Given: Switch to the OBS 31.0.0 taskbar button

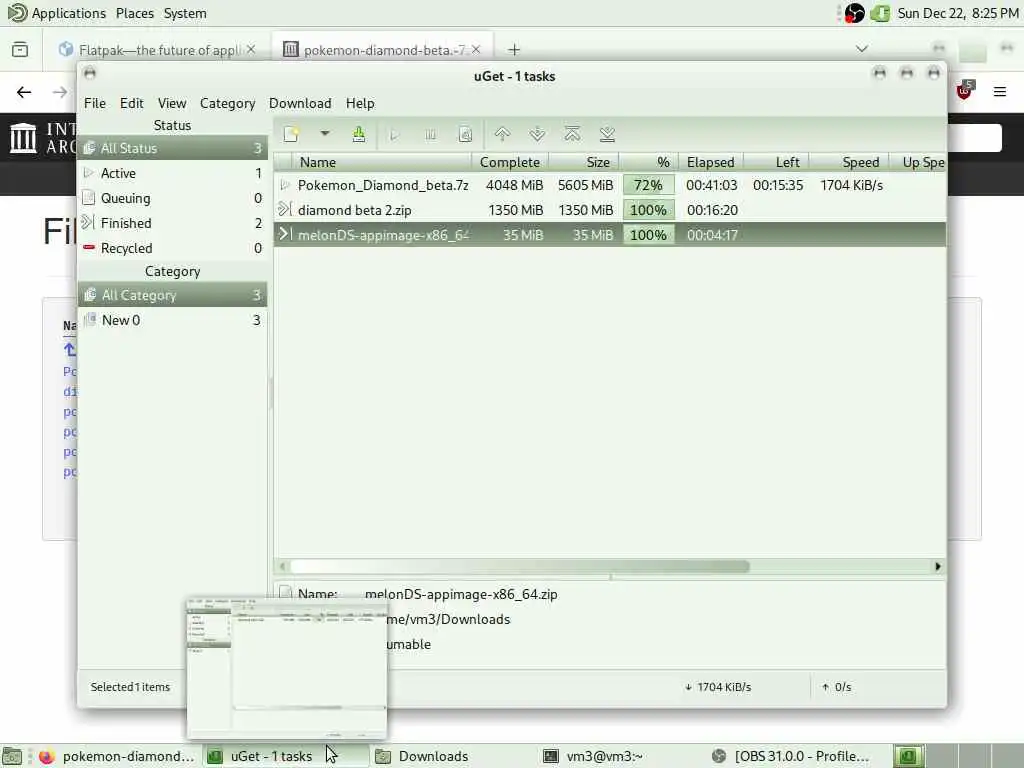Looking at the screenshot, I should tap(791, 756).
